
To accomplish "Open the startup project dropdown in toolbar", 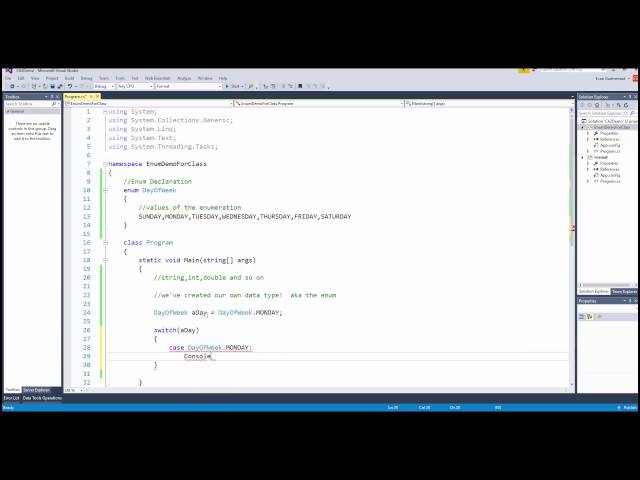I will click(x=188, y=86).
